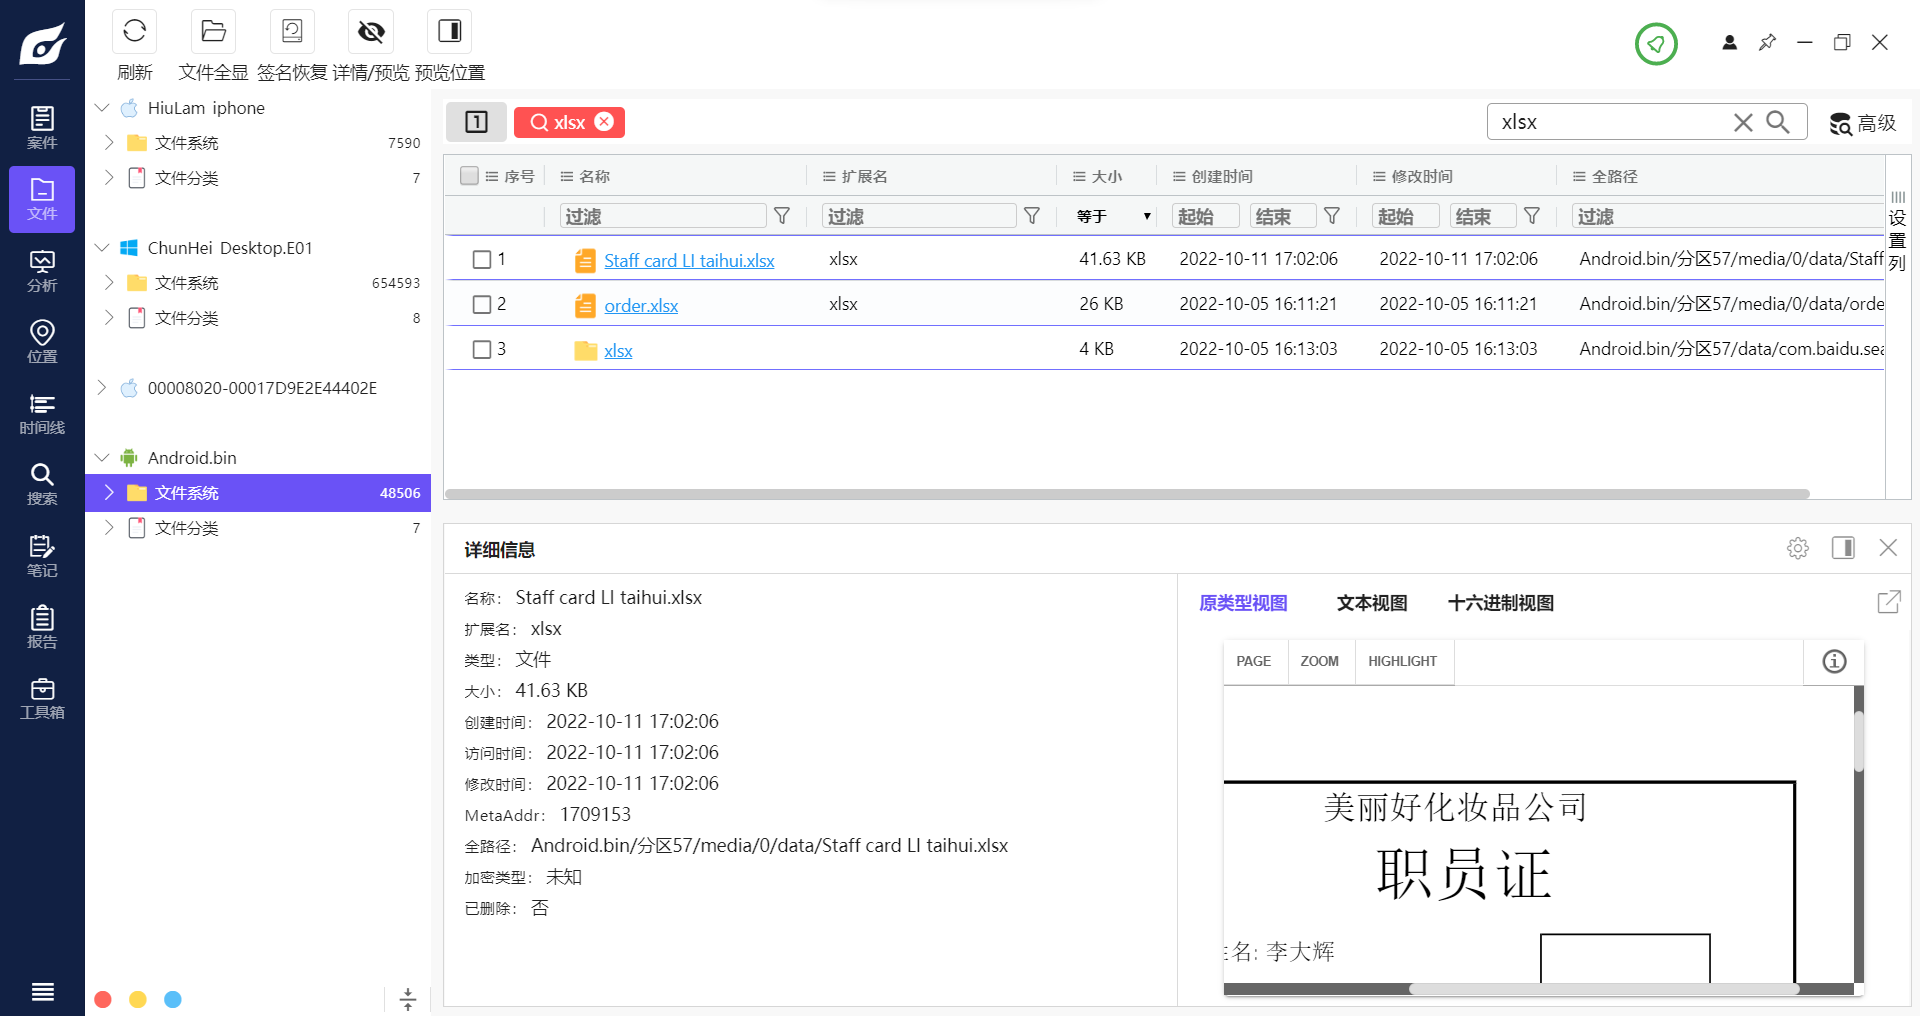This screenshot has width=1920, height=1016.
Task: Click the name column filter funnel
Action: pyautogui.click(x=782, y=216)
